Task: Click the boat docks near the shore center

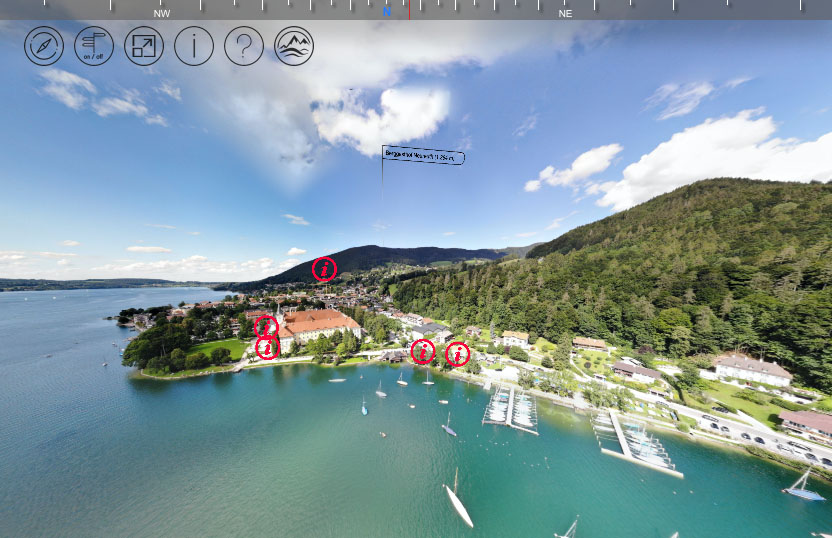Action: pos(510,408)
